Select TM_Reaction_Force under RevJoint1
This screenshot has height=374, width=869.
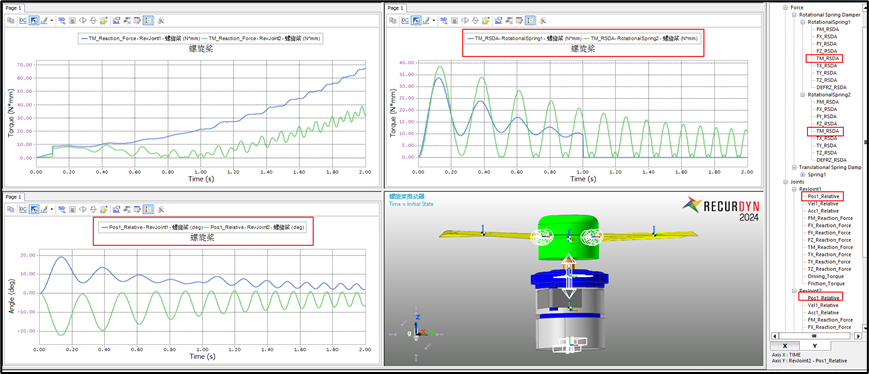[830, 247]
